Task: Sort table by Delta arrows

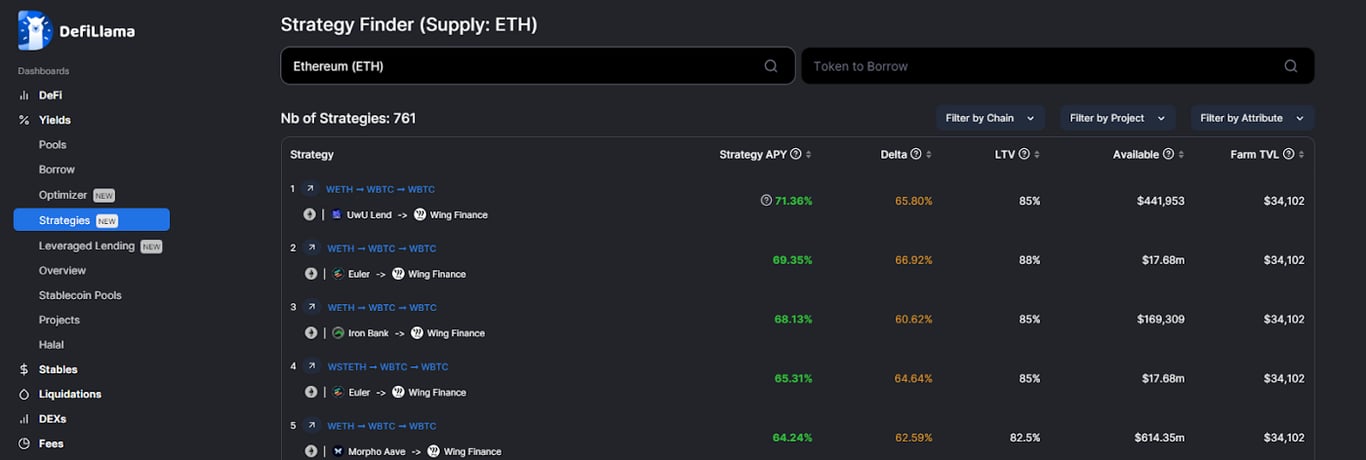Action: (929, 155)
